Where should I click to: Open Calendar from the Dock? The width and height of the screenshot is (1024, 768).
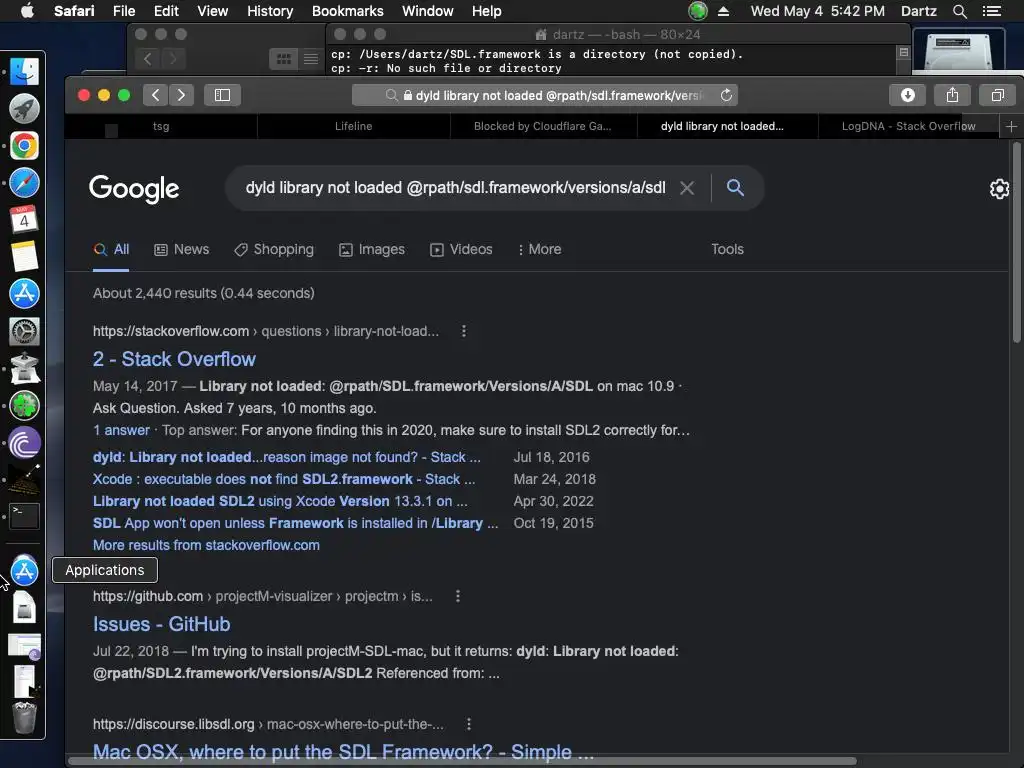24,219
